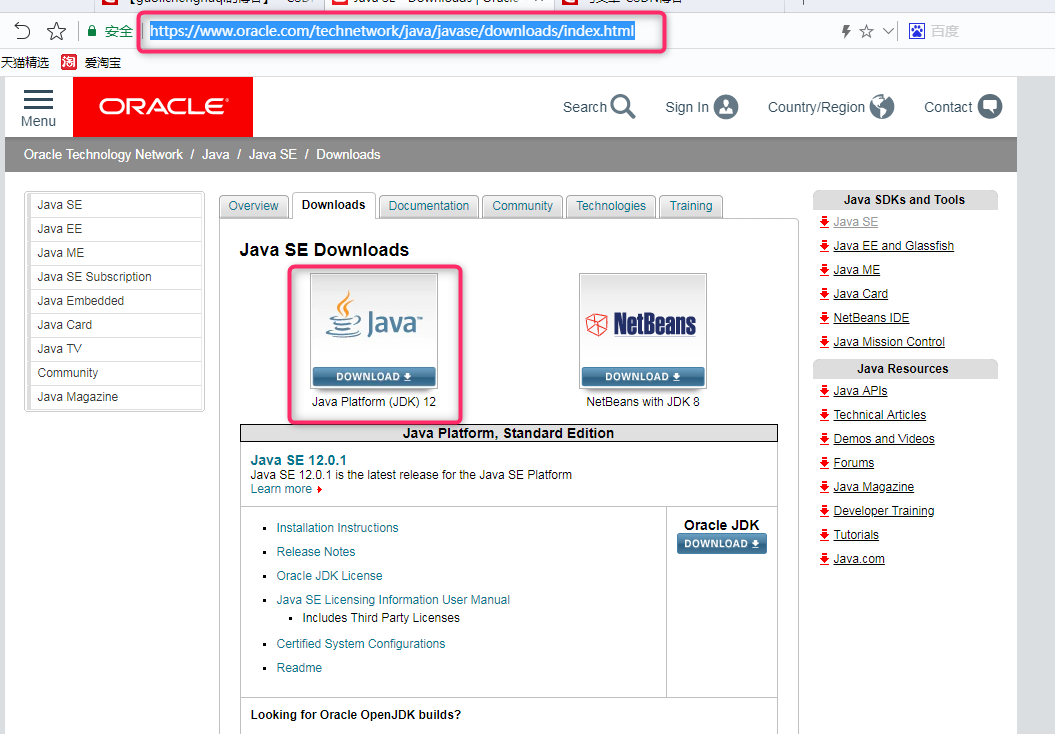
Task: Open Java SE Licensing Information User Manual
Action: point(393,599)
